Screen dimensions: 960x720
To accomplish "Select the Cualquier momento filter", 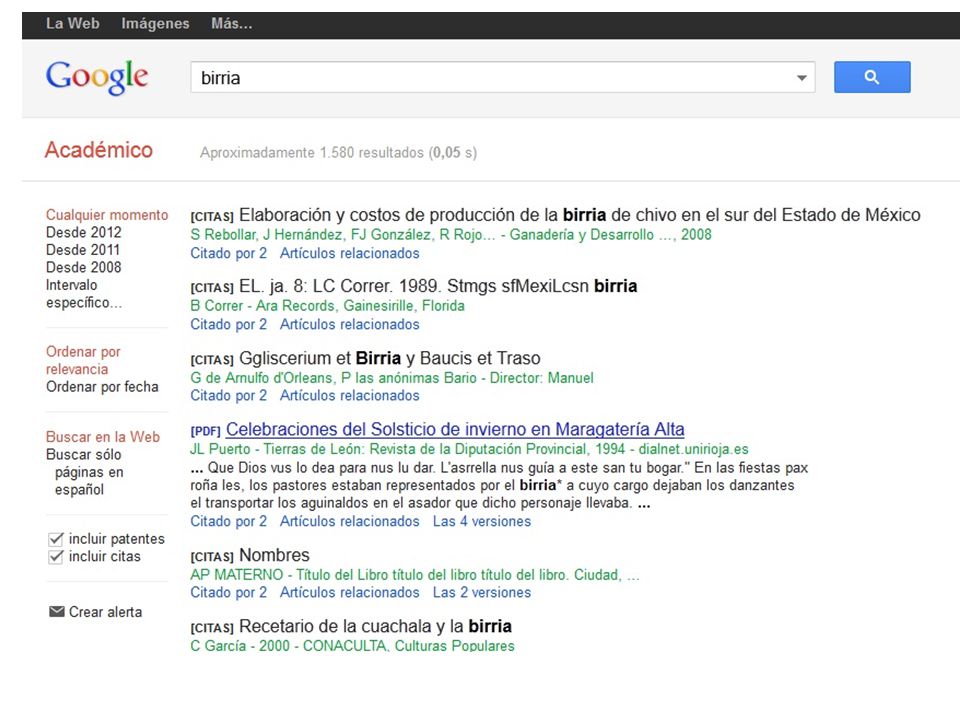I will coord(107,215).
